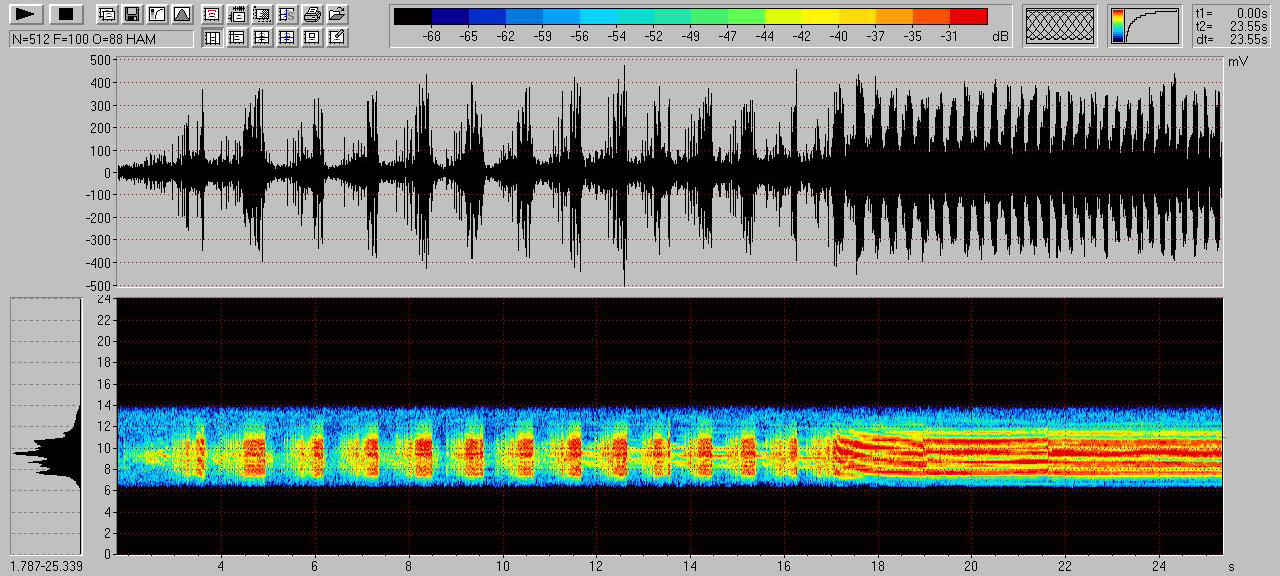Start playback with the play button
This screenshot has height=576, width=1280.
[27, 14]
